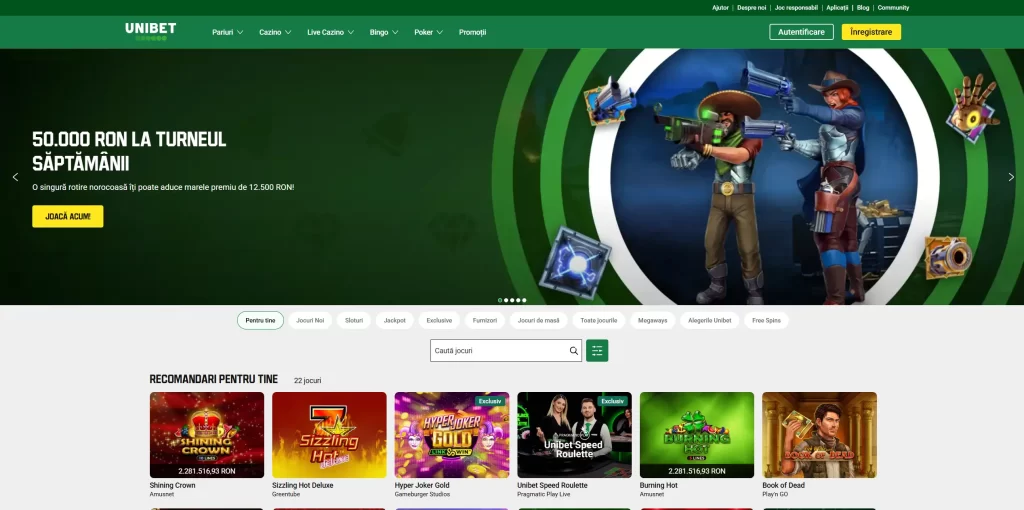Launch the Hyper Joker Gold thumbnail

[452, 435]
